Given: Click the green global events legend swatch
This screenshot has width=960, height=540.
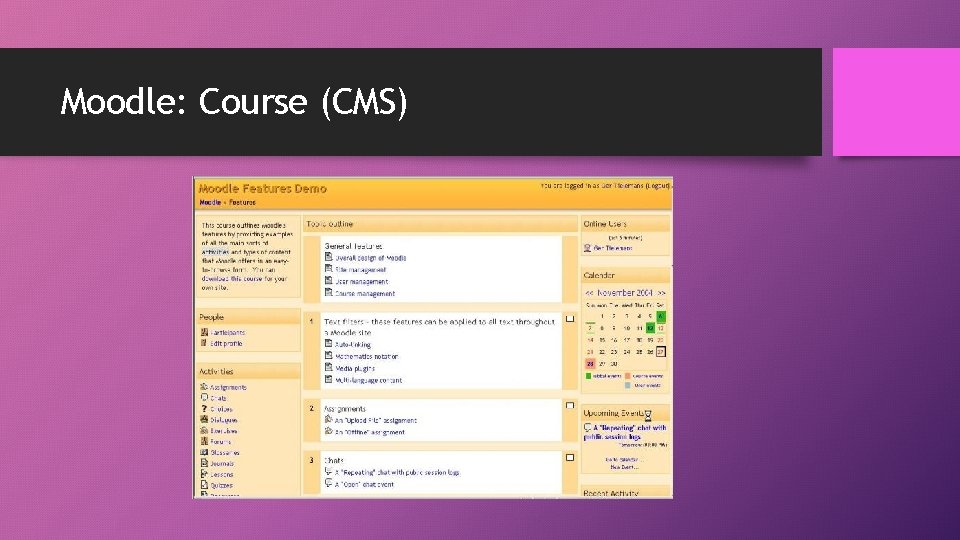Looking at the screenshot, I should click(588, 376).
